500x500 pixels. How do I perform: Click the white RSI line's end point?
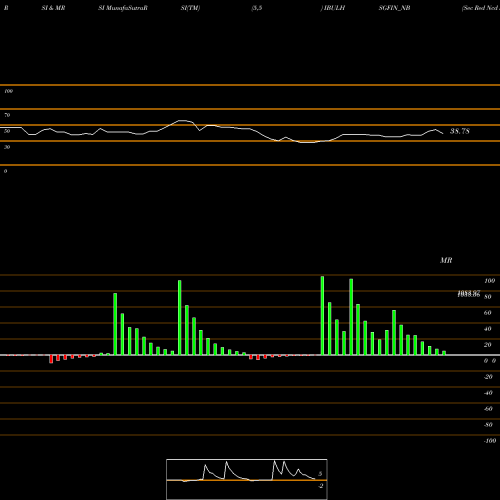pos(443,134)
